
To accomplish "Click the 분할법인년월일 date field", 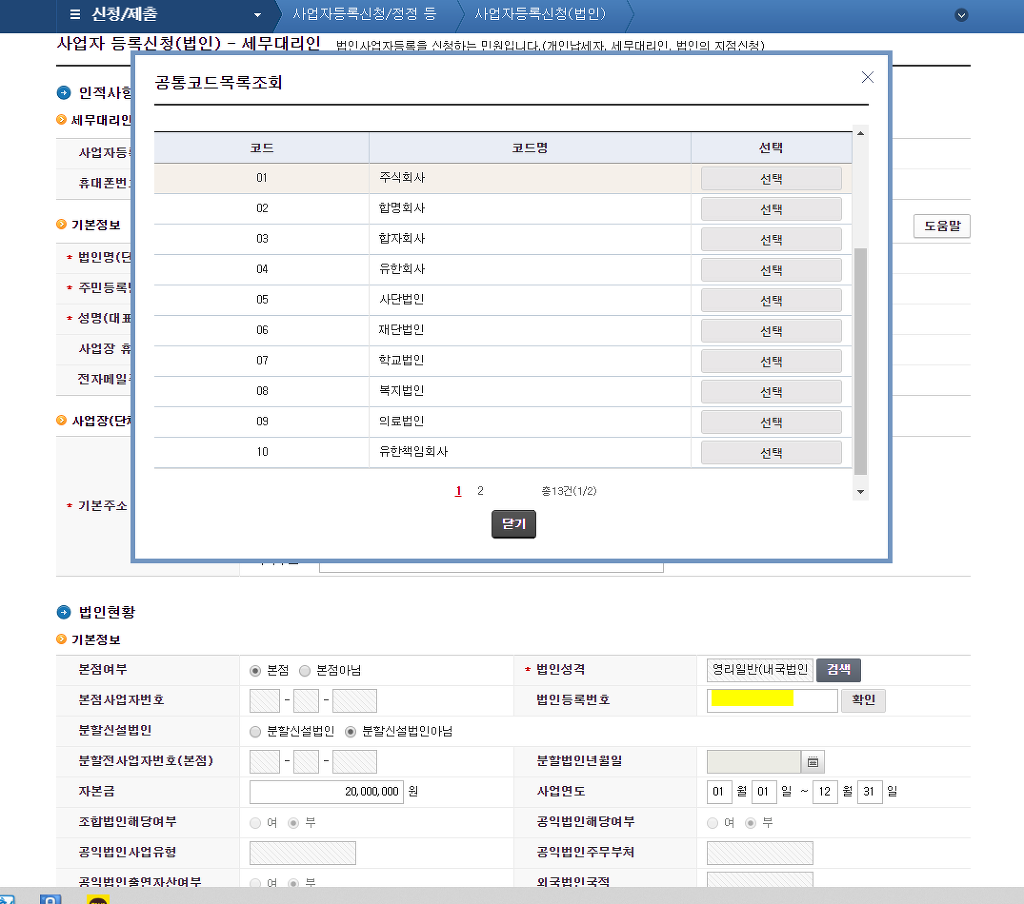I will click(754, 762).
